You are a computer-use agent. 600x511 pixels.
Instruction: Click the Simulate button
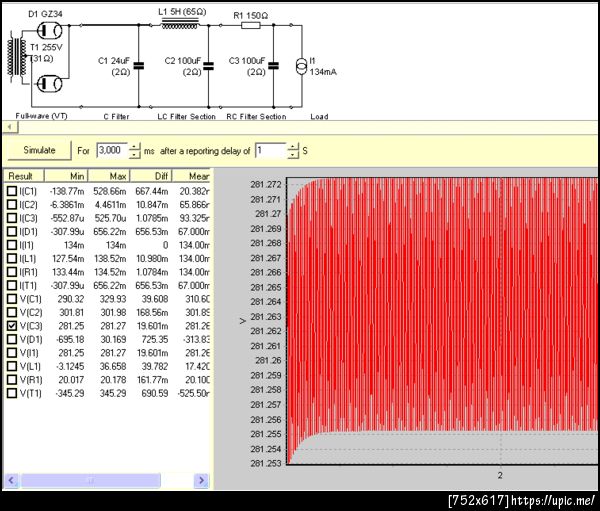39,150
